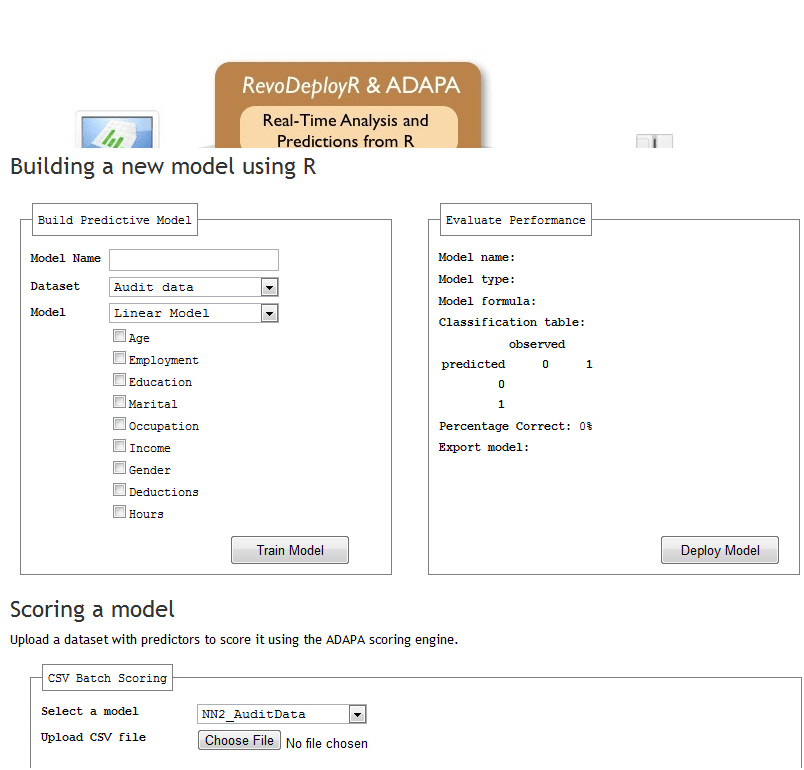The height and width of the screenshot is (770, 804).
Task: Enable the Age predictor checkbox
Action: 120,337
